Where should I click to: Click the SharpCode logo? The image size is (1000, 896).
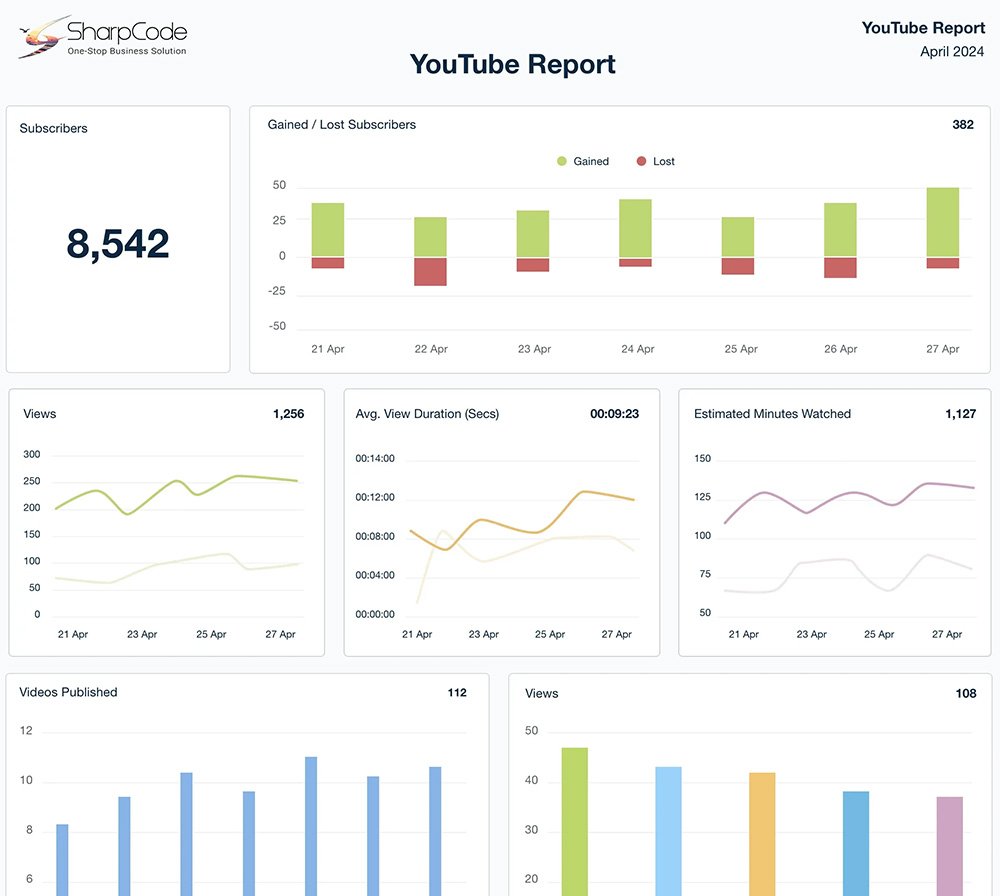tap(103, 38)
